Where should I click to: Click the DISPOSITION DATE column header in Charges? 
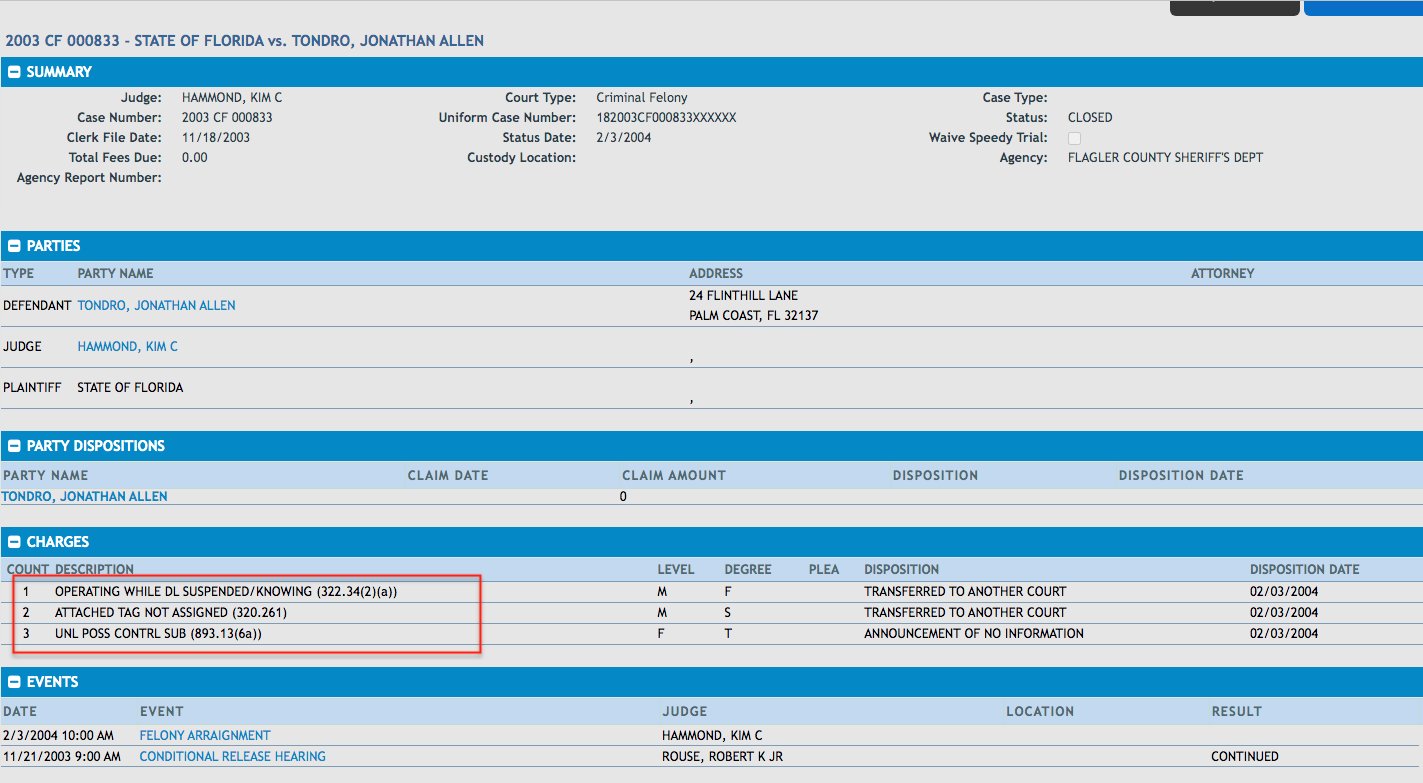(x=1304, y=569)
